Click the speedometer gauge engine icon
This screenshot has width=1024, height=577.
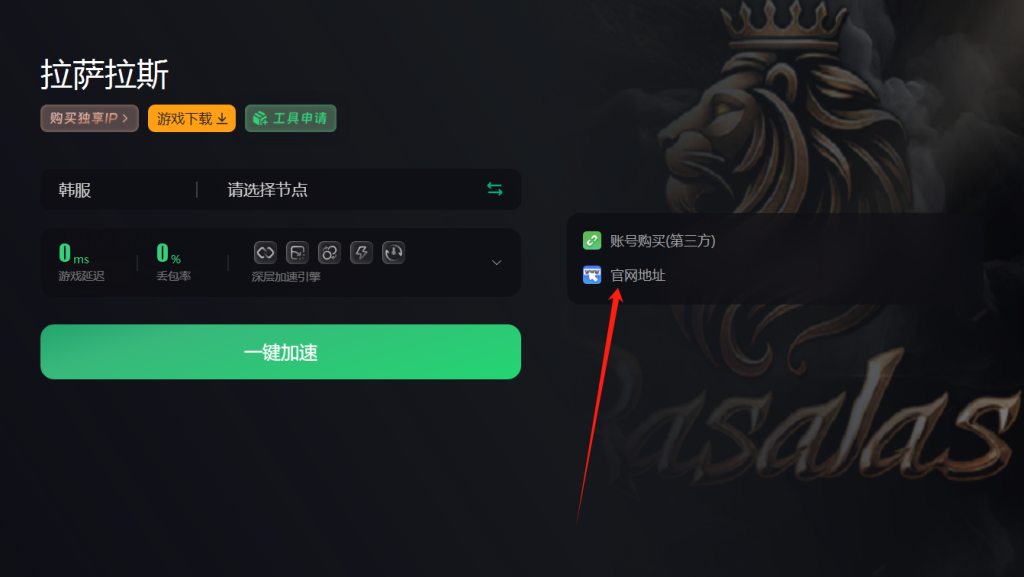(393, 253)
